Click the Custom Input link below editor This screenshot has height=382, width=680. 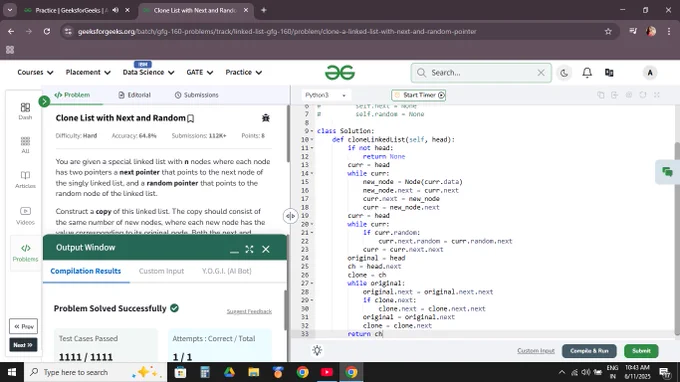536,351
